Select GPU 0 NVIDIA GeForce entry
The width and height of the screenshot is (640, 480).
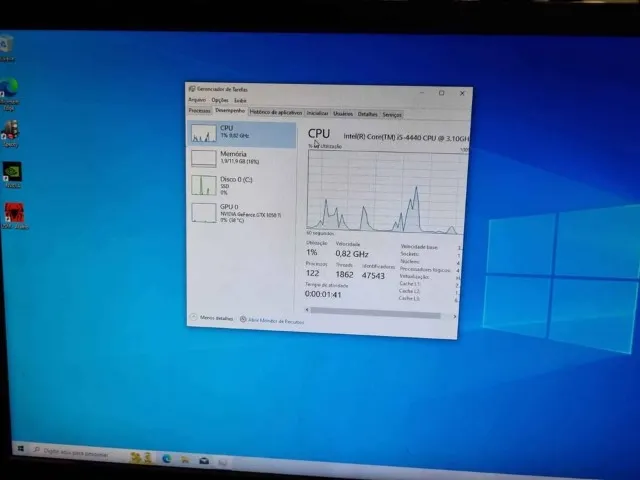(x=242, y=213)
